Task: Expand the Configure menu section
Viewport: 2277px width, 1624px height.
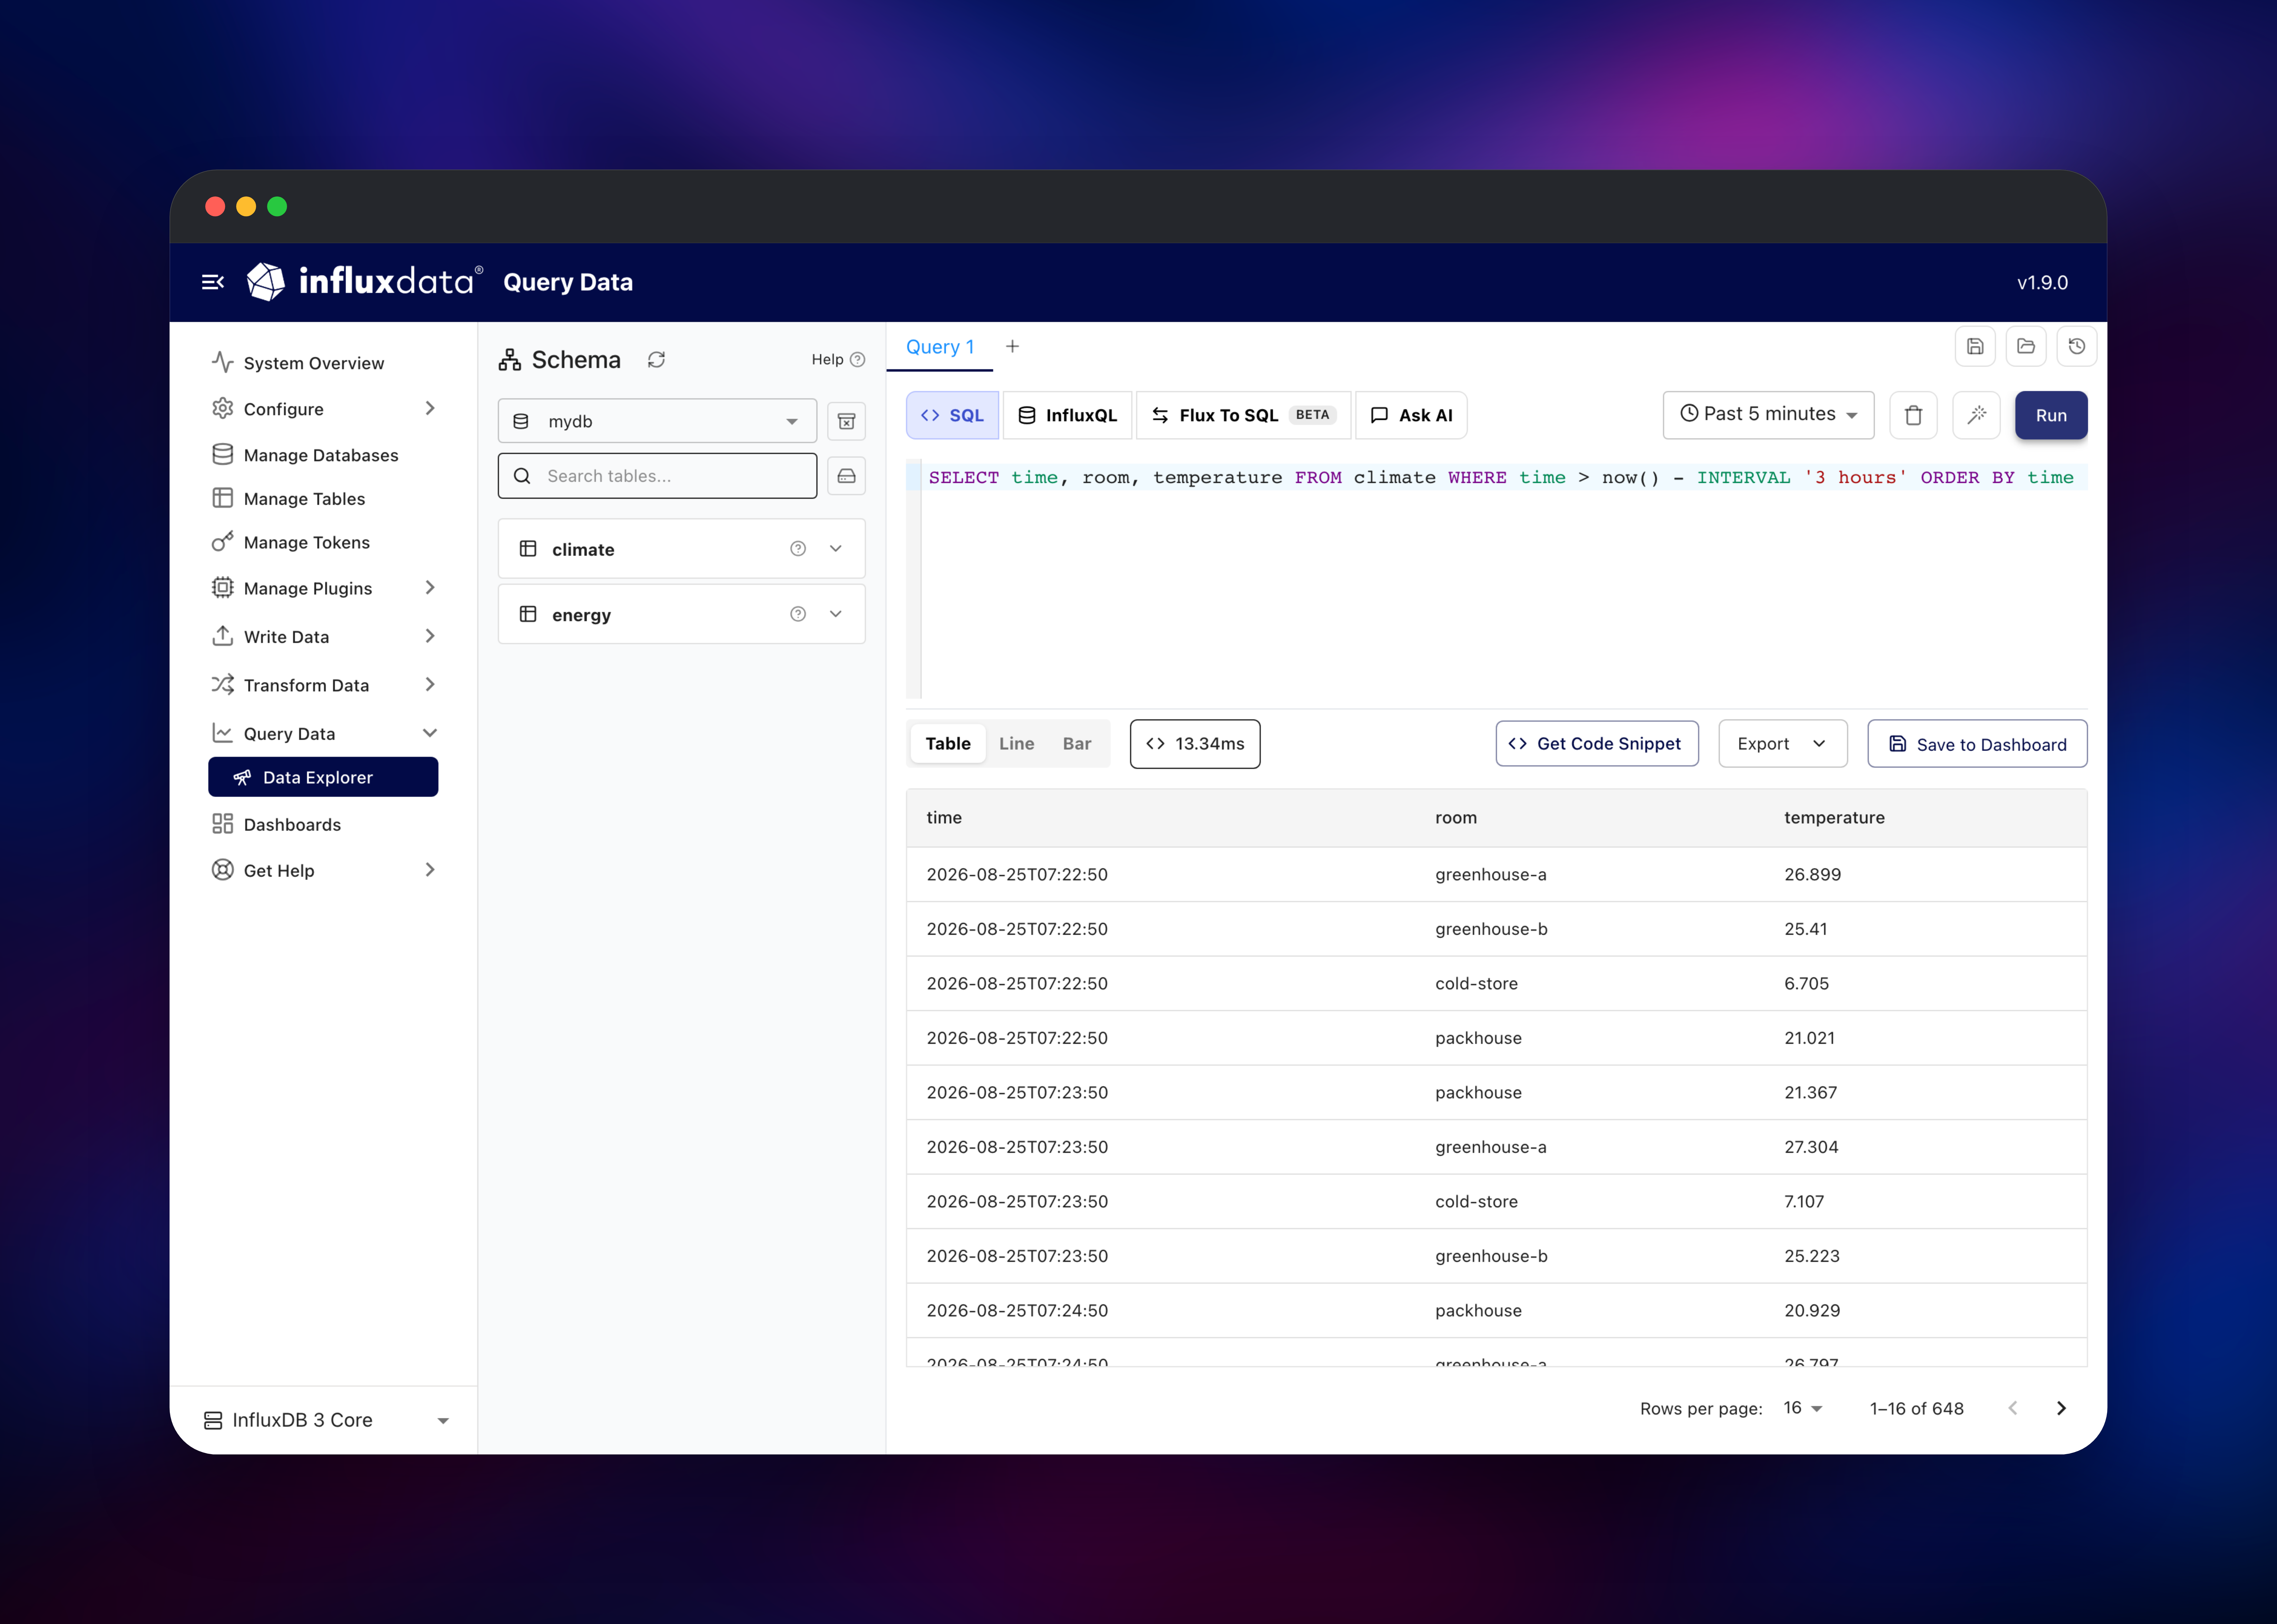Action: (x=323, y=409)
